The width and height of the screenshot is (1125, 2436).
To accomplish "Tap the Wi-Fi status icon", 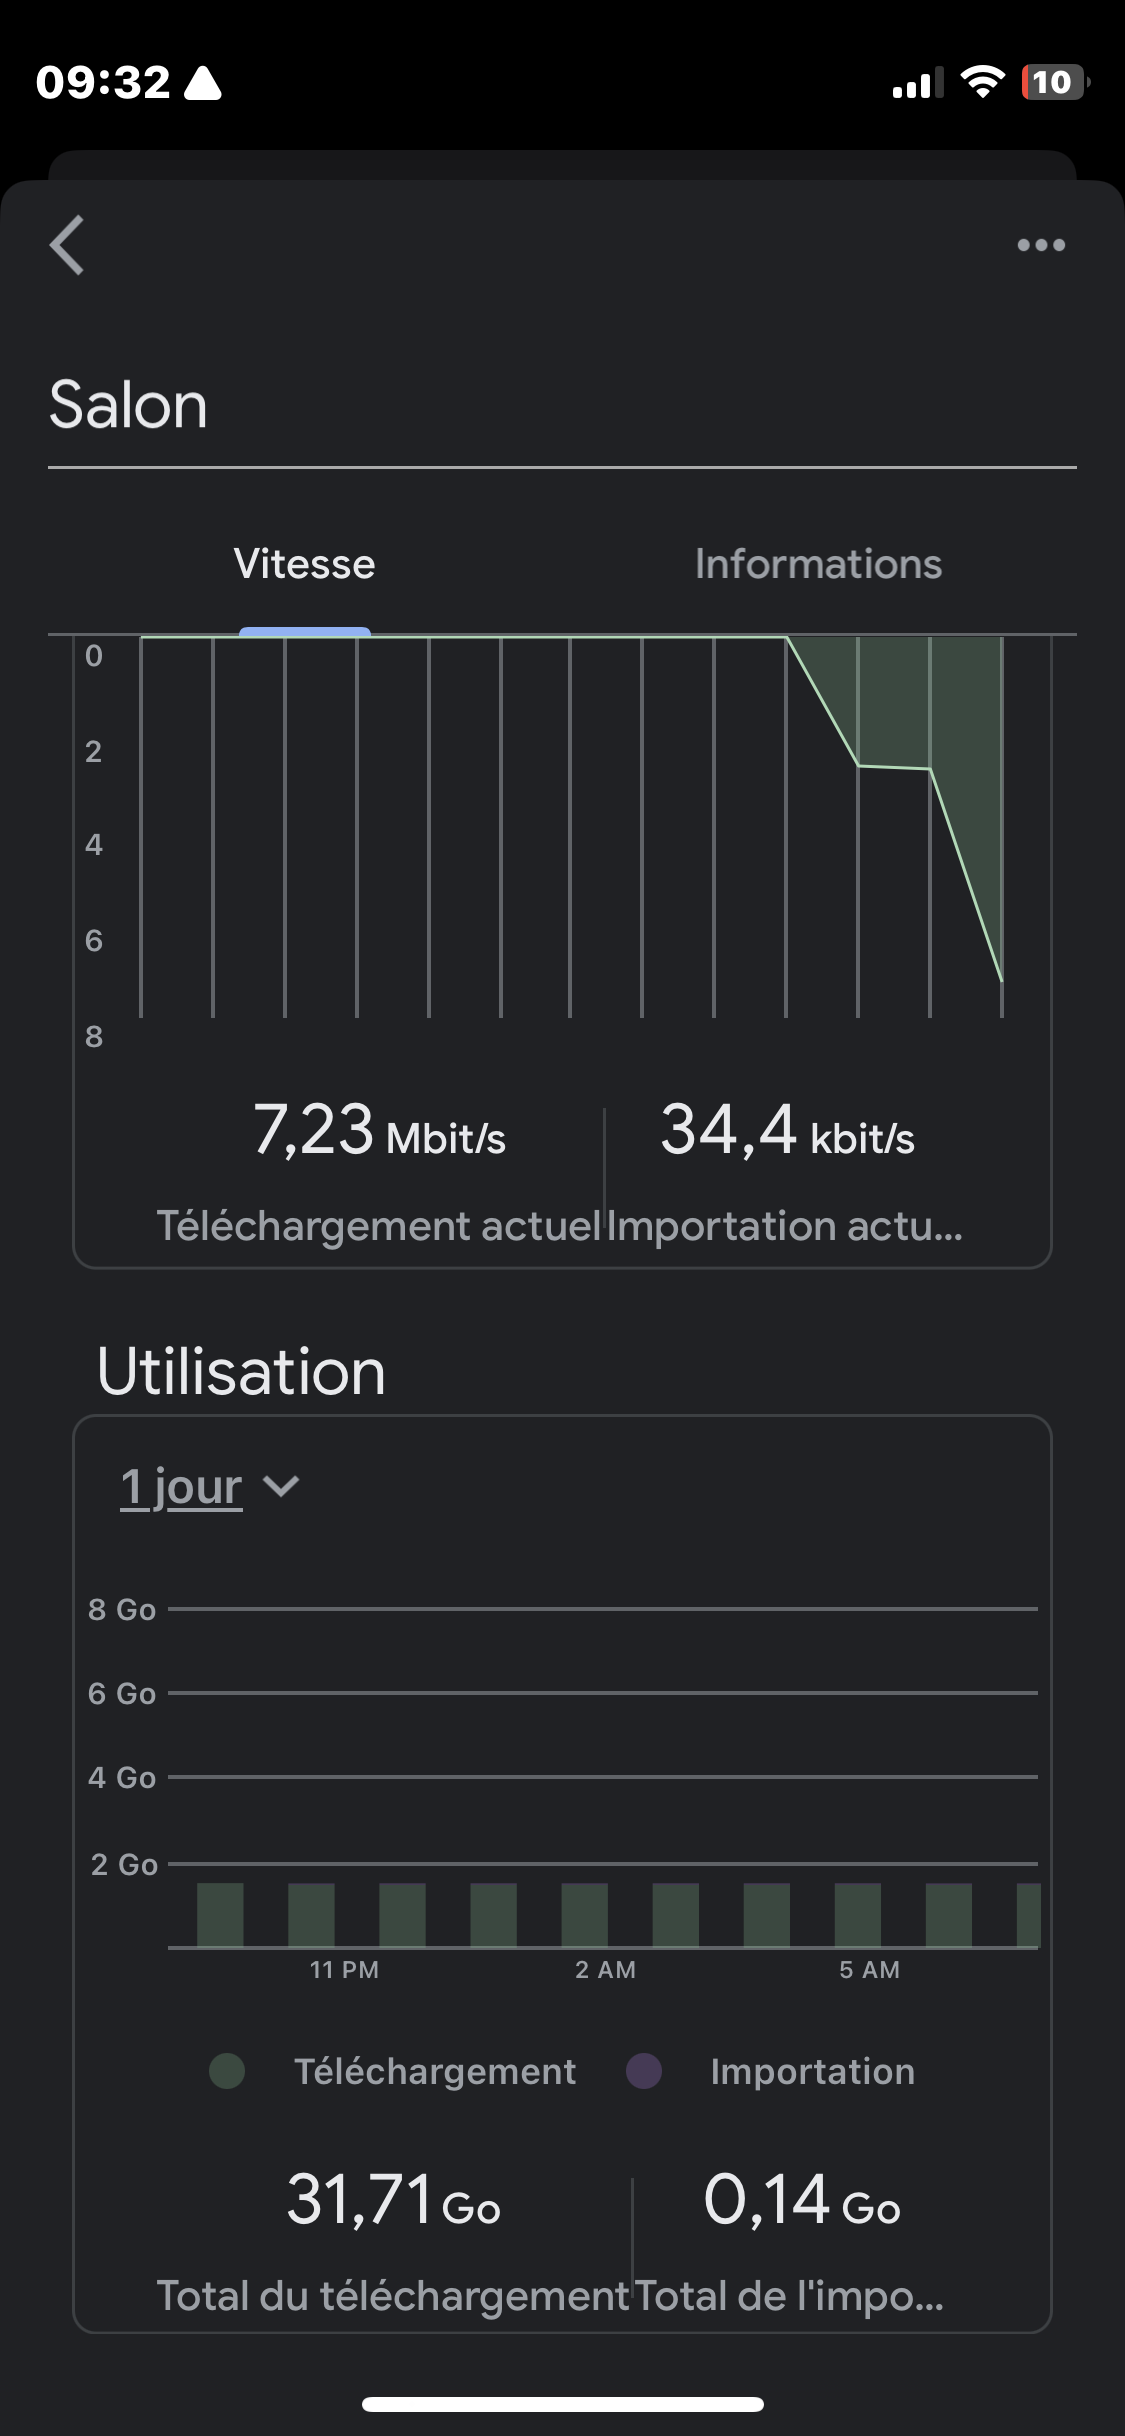I will click(982, 82).
